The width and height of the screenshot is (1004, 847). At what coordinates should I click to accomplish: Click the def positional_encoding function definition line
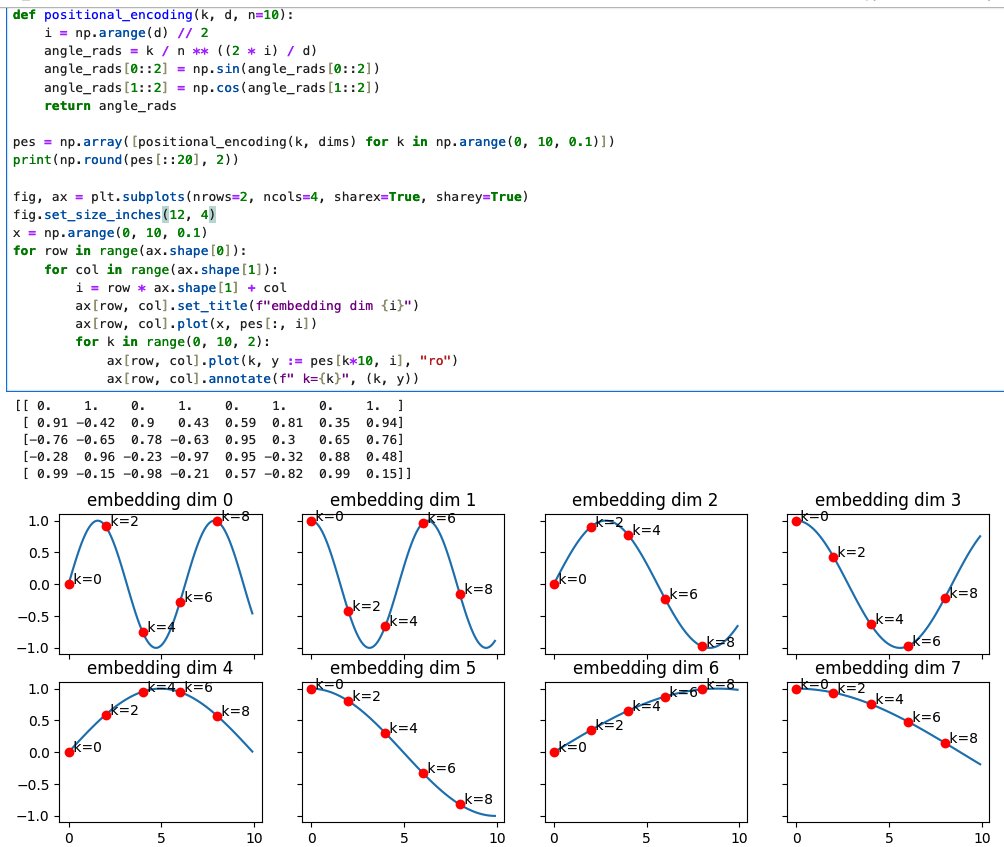tap(153, 14)
